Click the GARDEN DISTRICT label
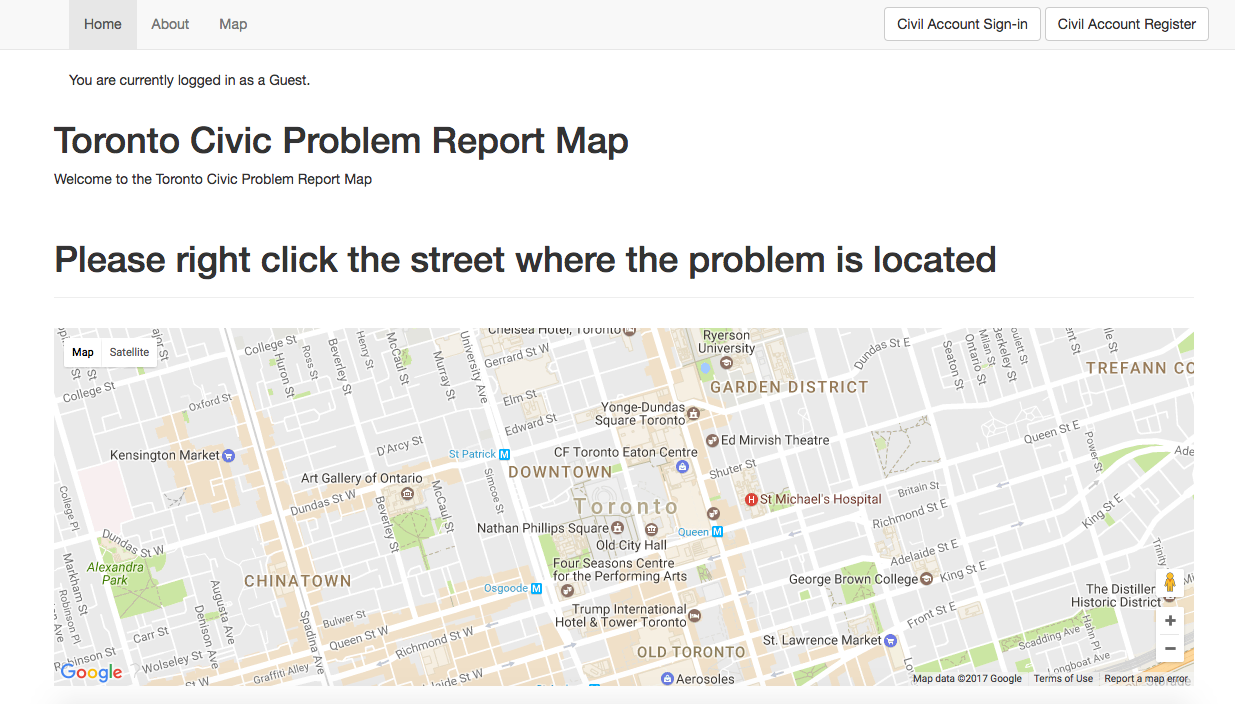This screenshot has height=704, width=1235. (x=790, y=387)
